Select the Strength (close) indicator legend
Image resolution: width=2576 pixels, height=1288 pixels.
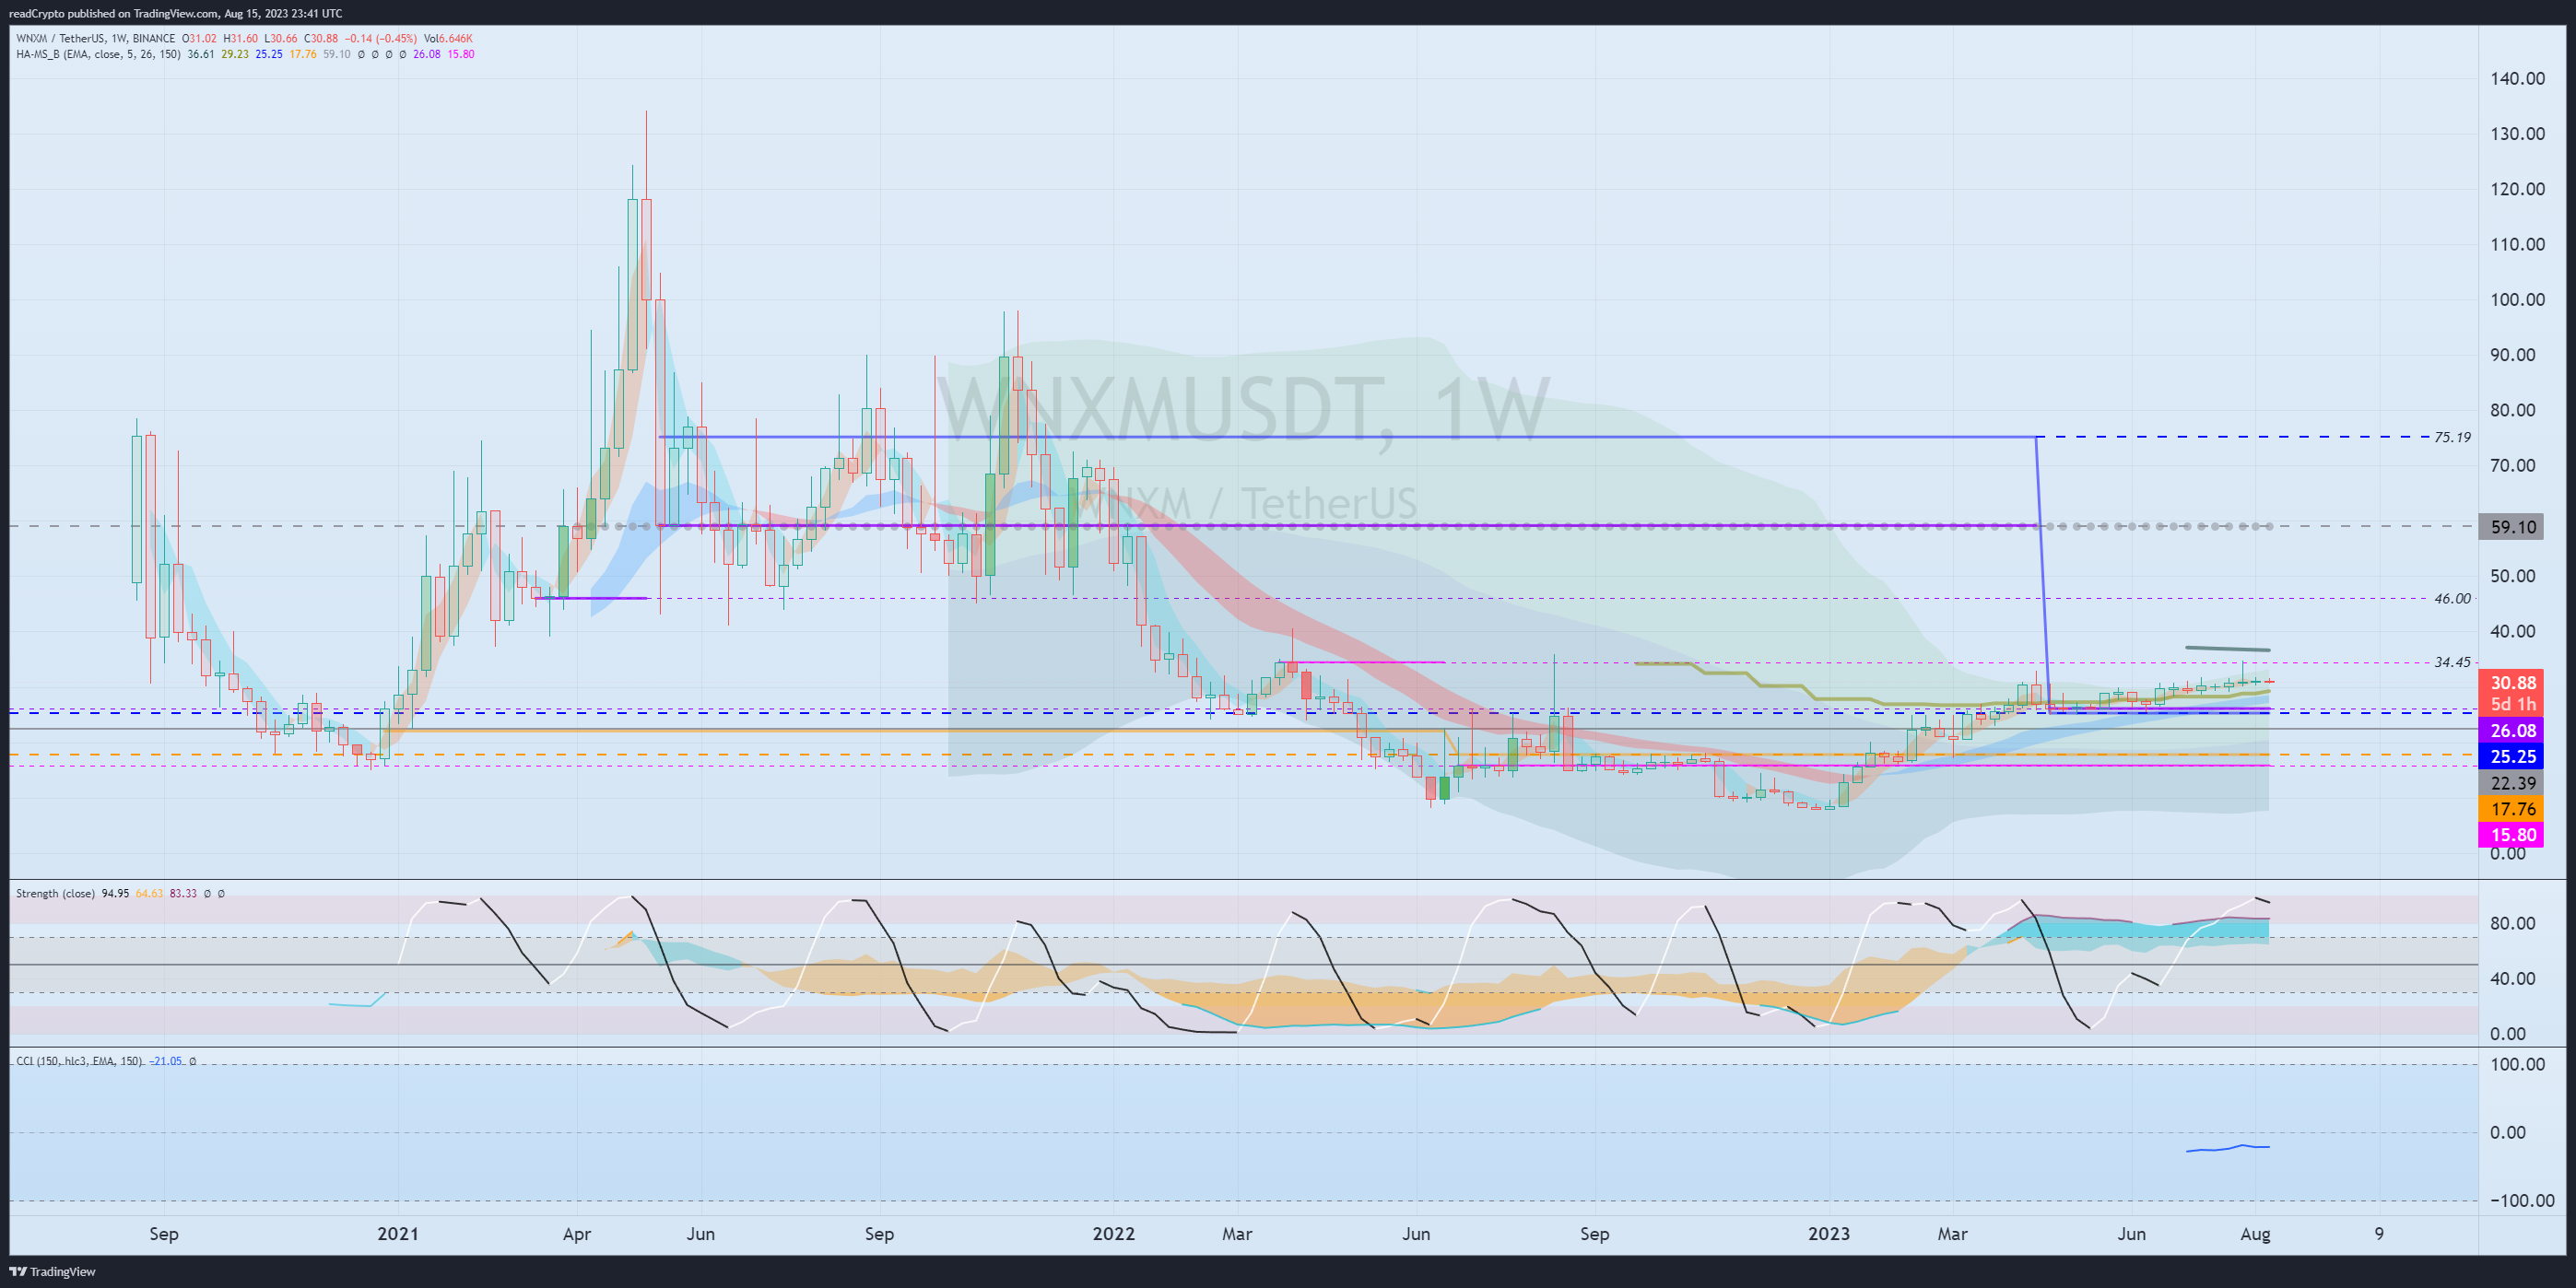56,893
